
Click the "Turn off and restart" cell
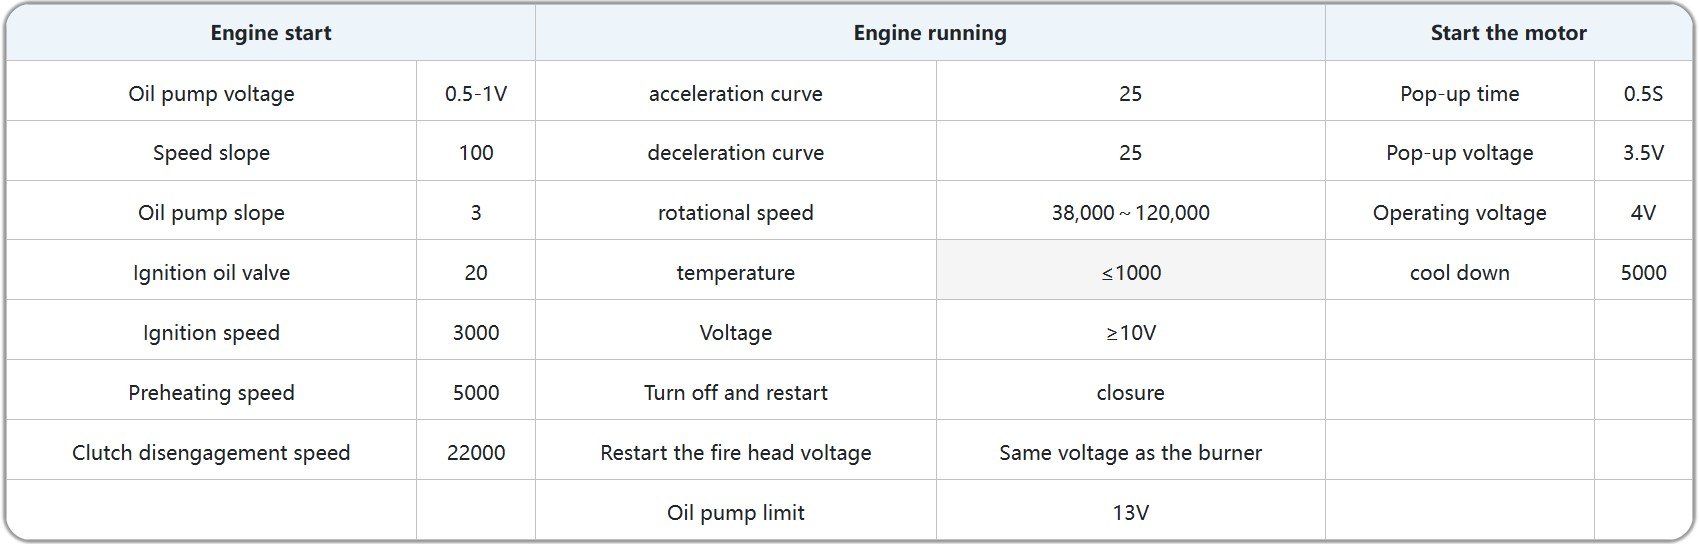tap(735, 393)
